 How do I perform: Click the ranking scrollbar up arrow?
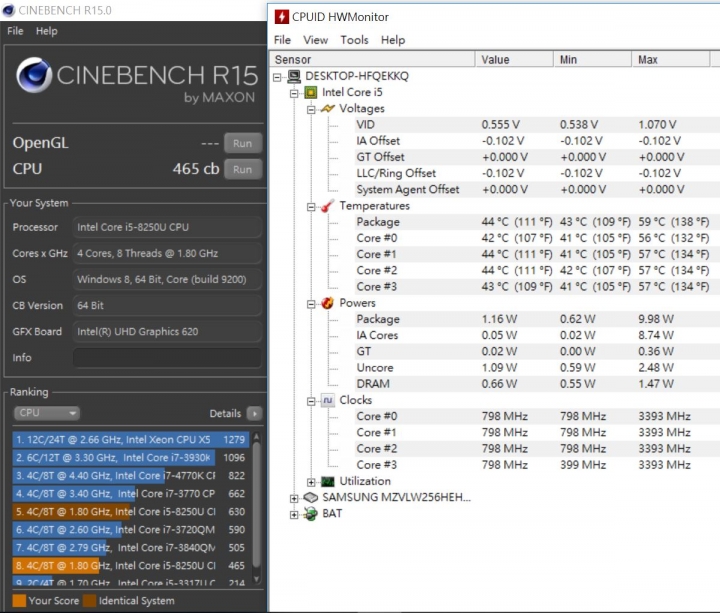click(x=257, y=437)
